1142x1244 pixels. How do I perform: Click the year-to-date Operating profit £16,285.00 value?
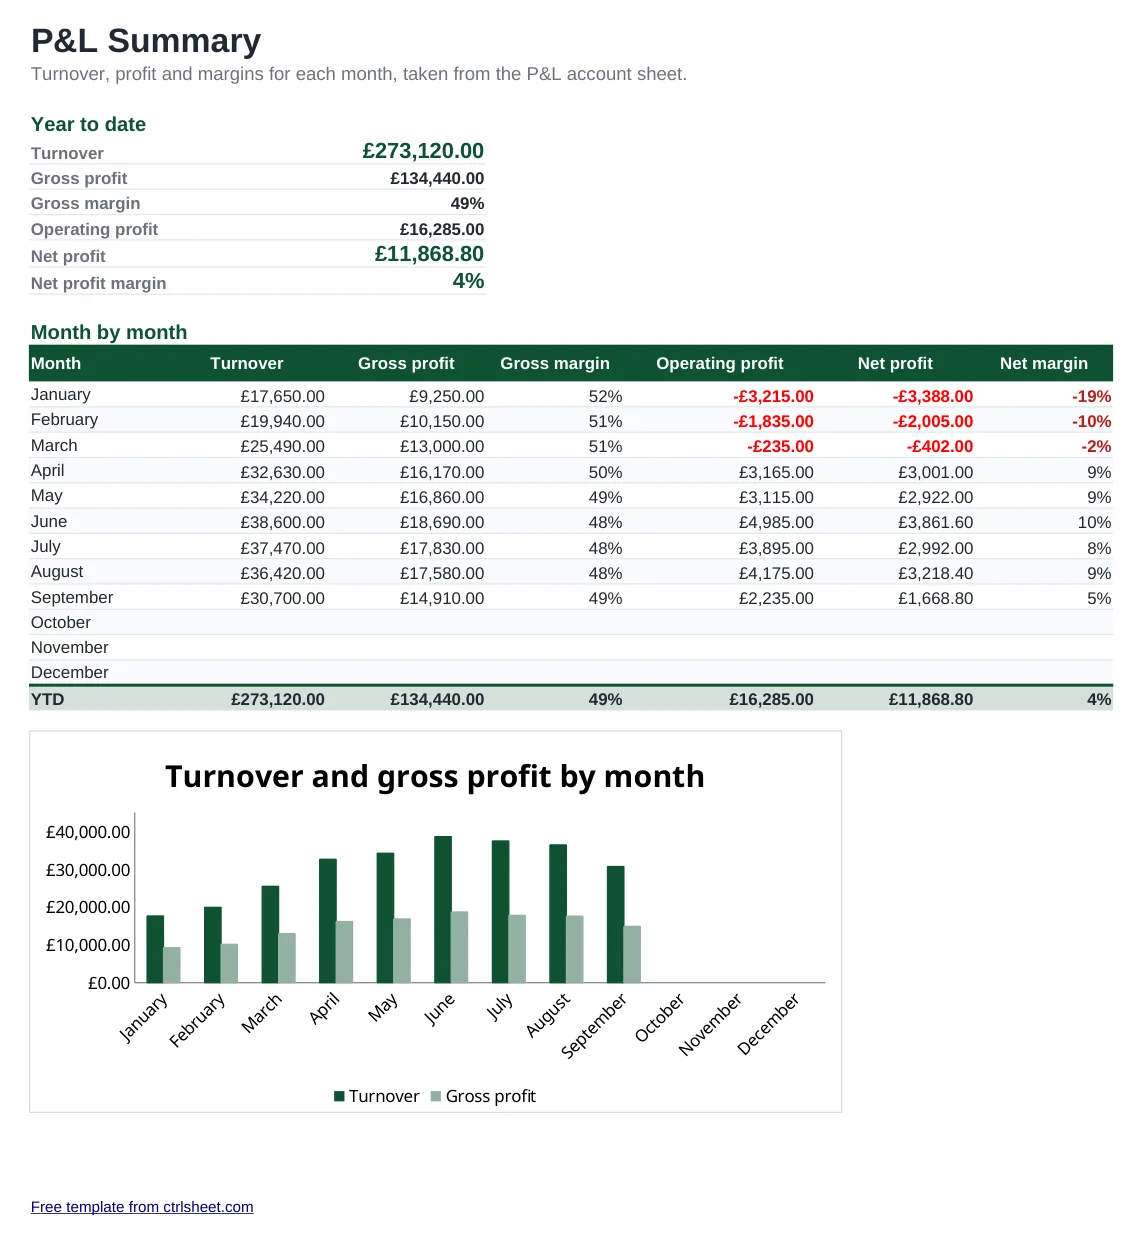point(441,229)
